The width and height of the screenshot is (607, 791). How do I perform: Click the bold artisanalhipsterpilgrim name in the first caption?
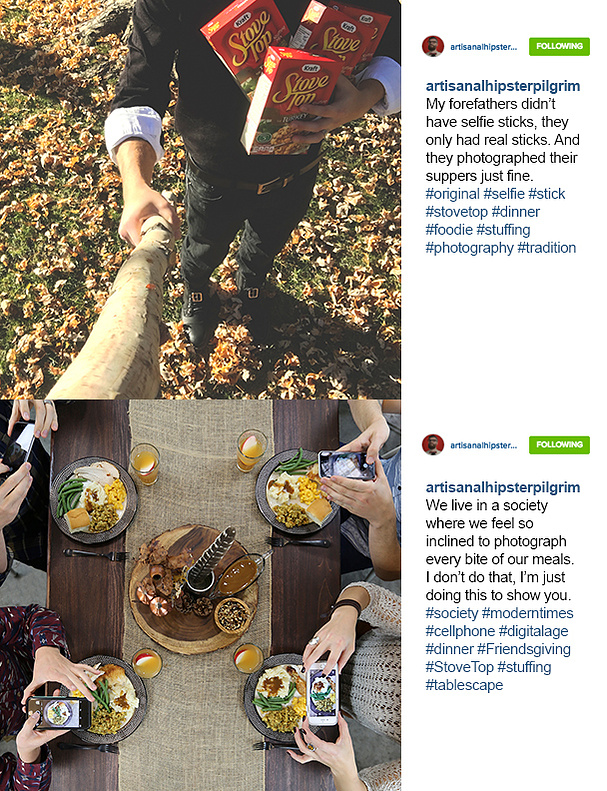(503, 86)
